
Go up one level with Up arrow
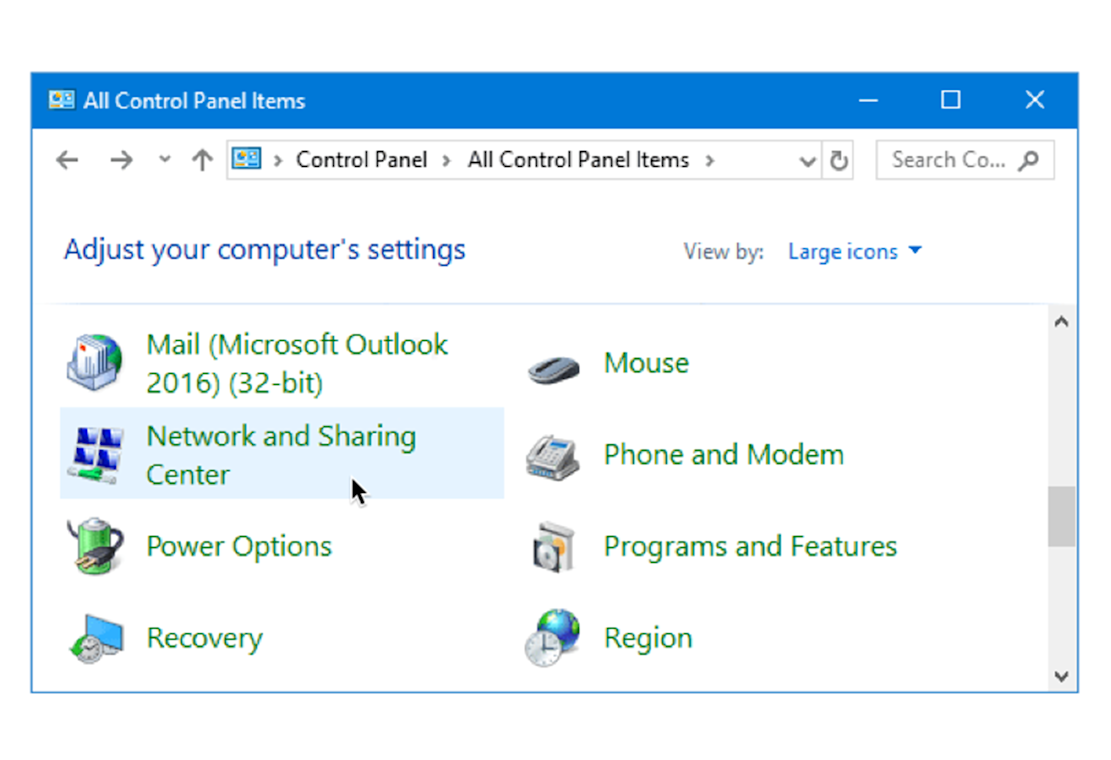(x=203, y=160)
